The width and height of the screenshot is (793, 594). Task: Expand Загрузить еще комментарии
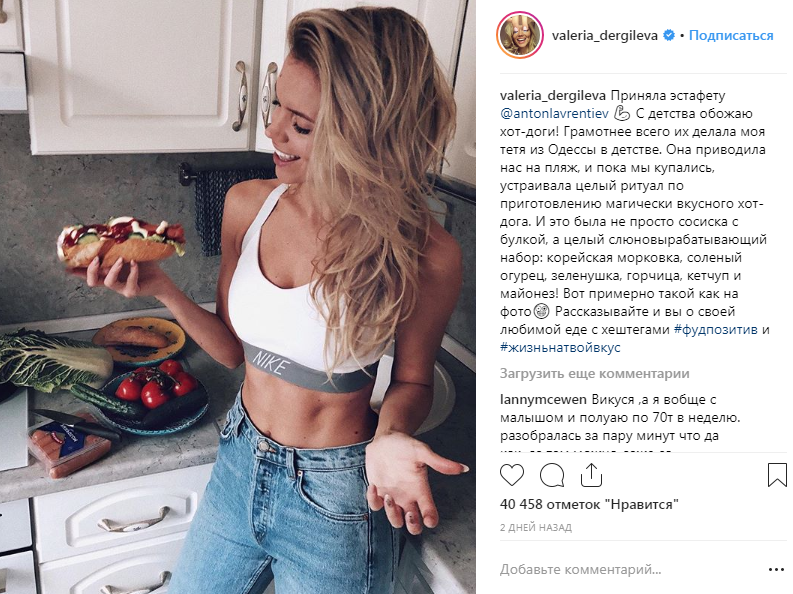[x=595, y=374]
